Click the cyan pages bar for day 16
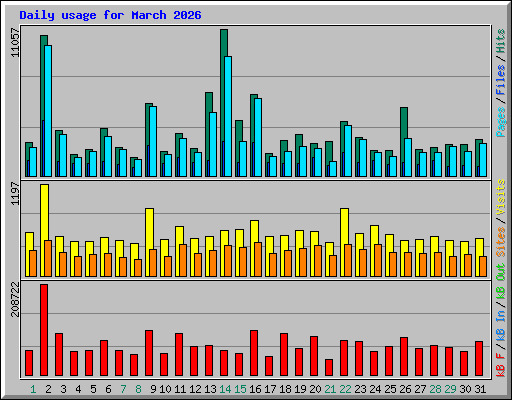 pos(258,137)
